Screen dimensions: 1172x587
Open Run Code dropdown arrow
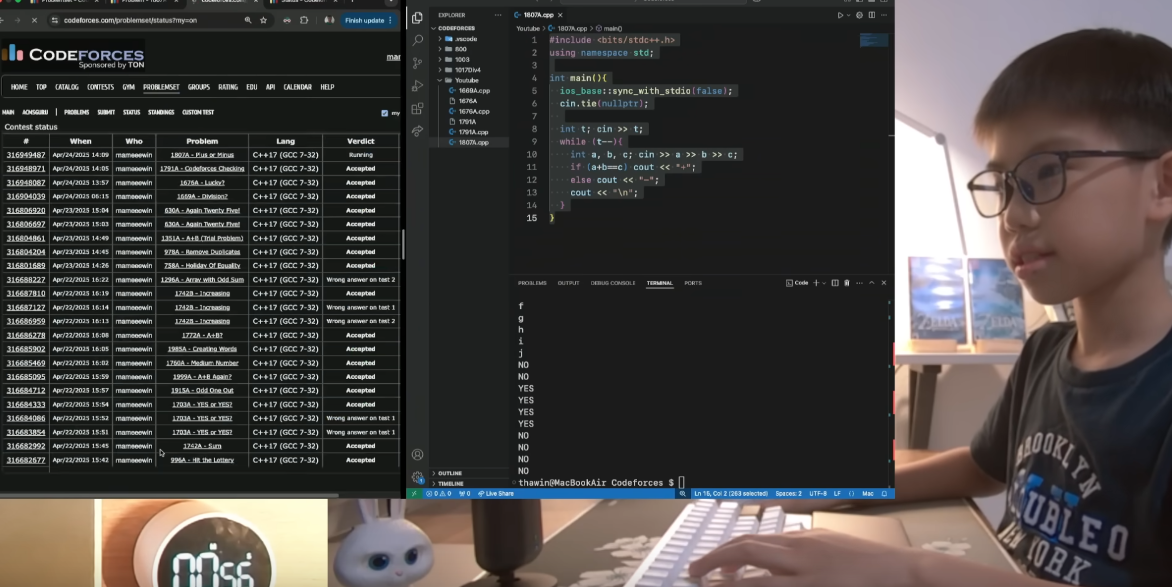(848, 15)
